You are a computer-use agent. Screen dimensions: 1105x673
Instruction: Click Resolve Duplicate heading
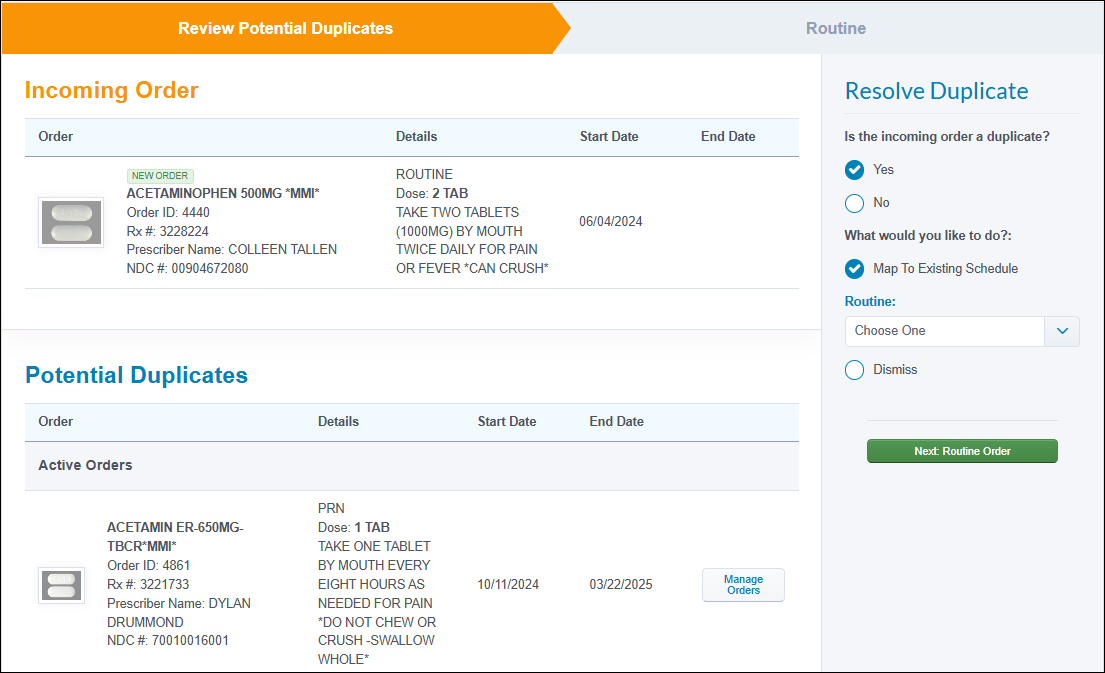[x=937, y=91]
